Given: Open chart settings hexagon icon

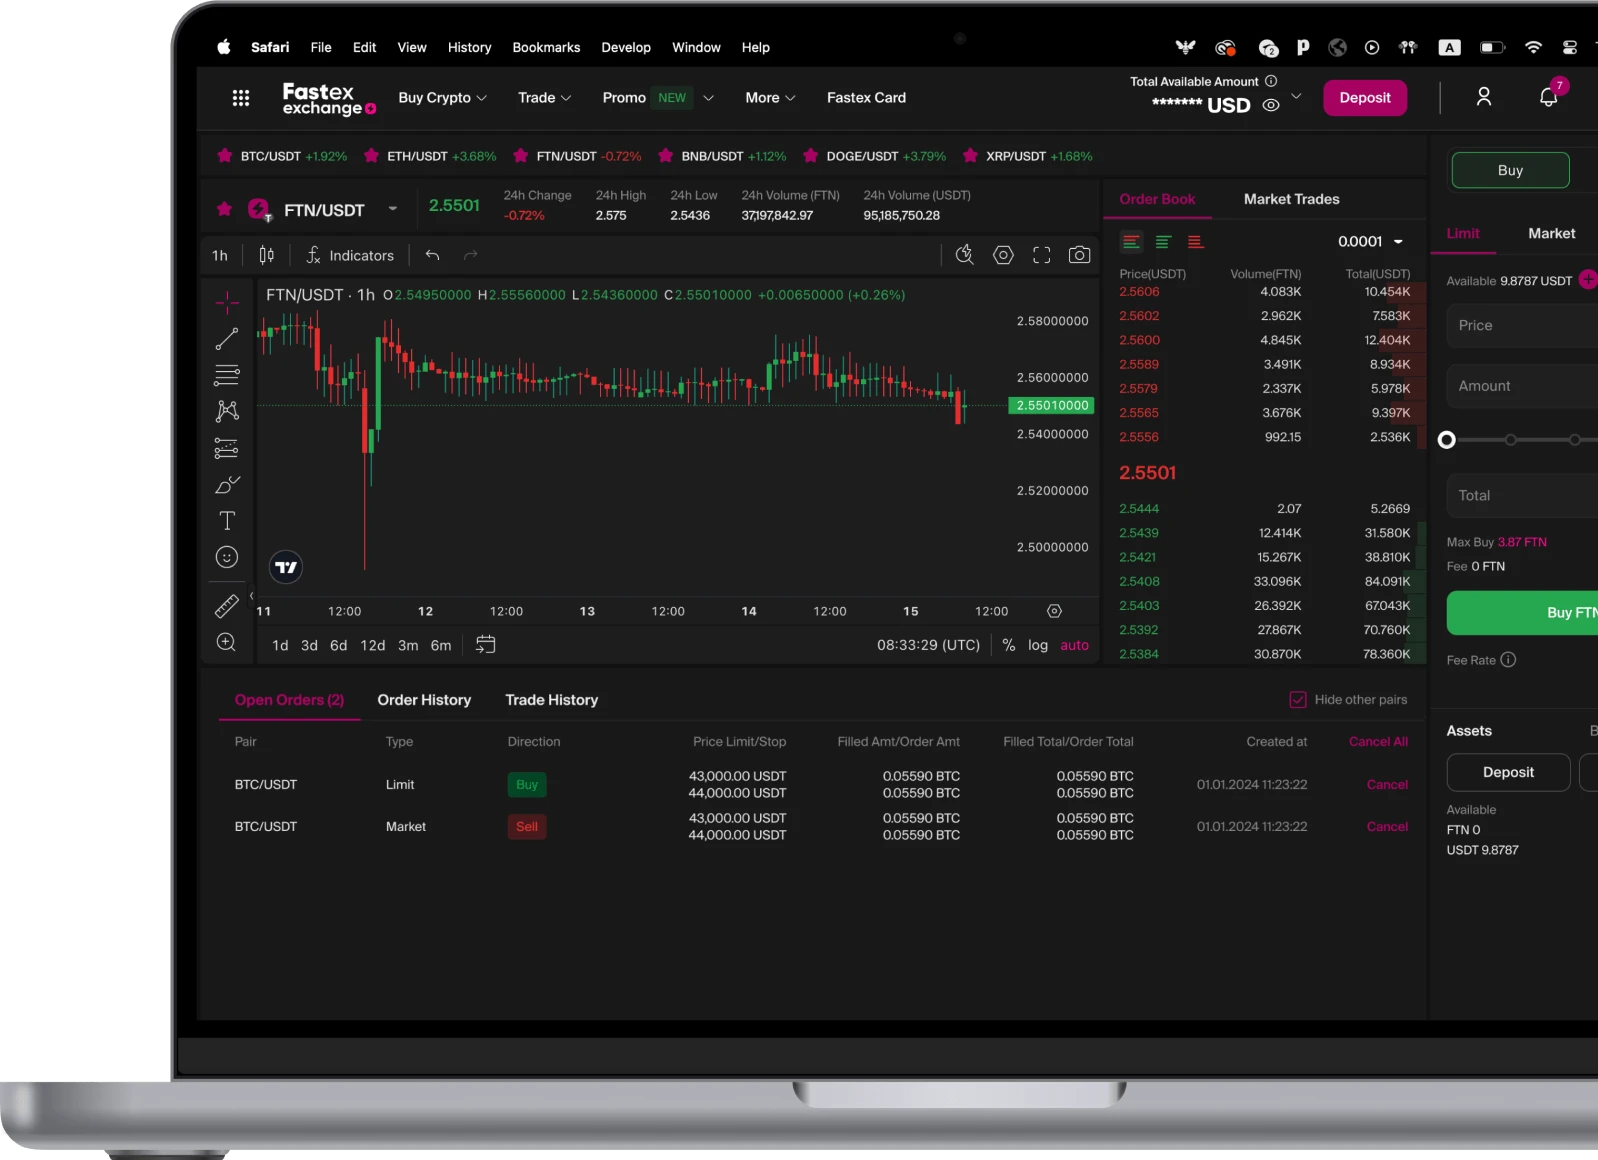Looking at the screenshot, I should point(1003,255).
